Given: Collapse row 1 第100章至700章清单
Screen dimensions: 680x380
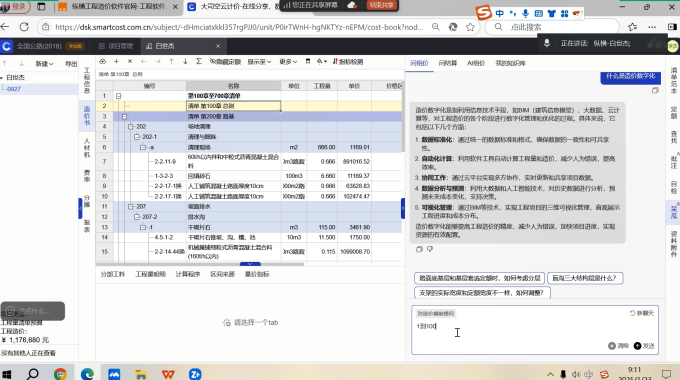Looking at the screenshot, I should (x=118, y=96).
